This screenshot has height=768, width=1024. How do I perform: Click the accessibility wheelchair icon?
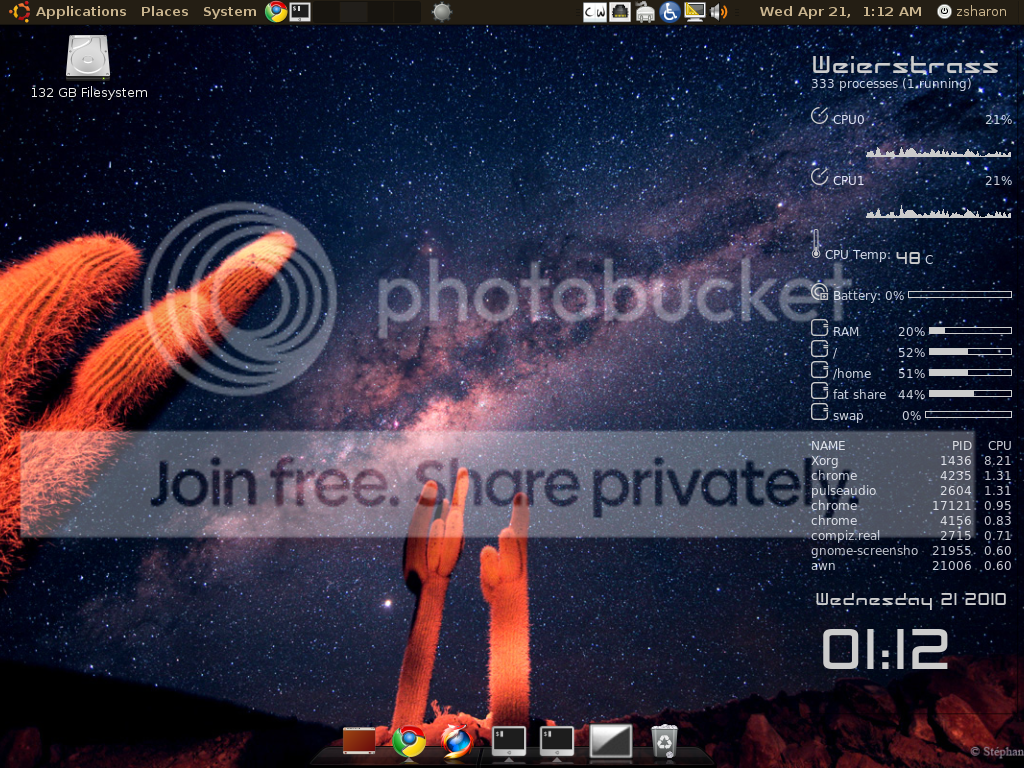point(669,12)
